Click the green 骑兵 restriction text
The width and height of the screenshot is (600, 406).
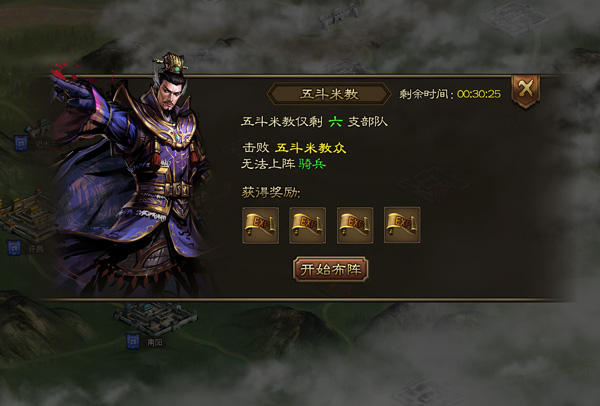[312, 164]
